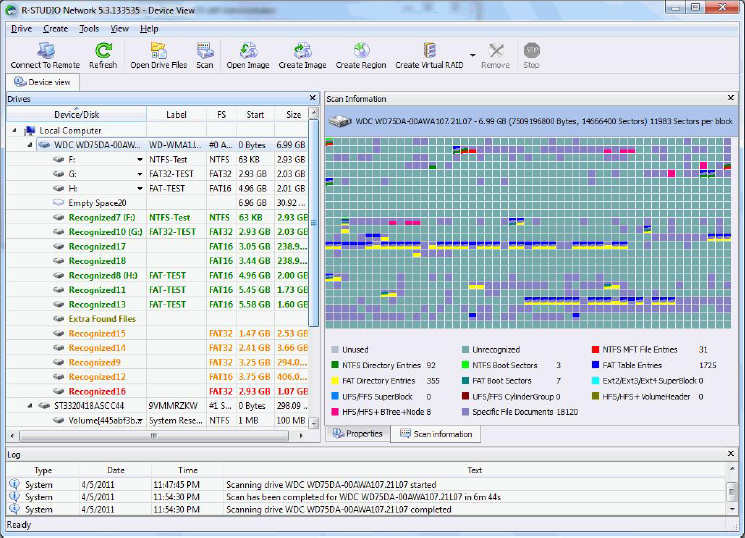The image size is (745, 538).
Task: Click the Connect To Remote toolbar icon
Action: (46, 51)
